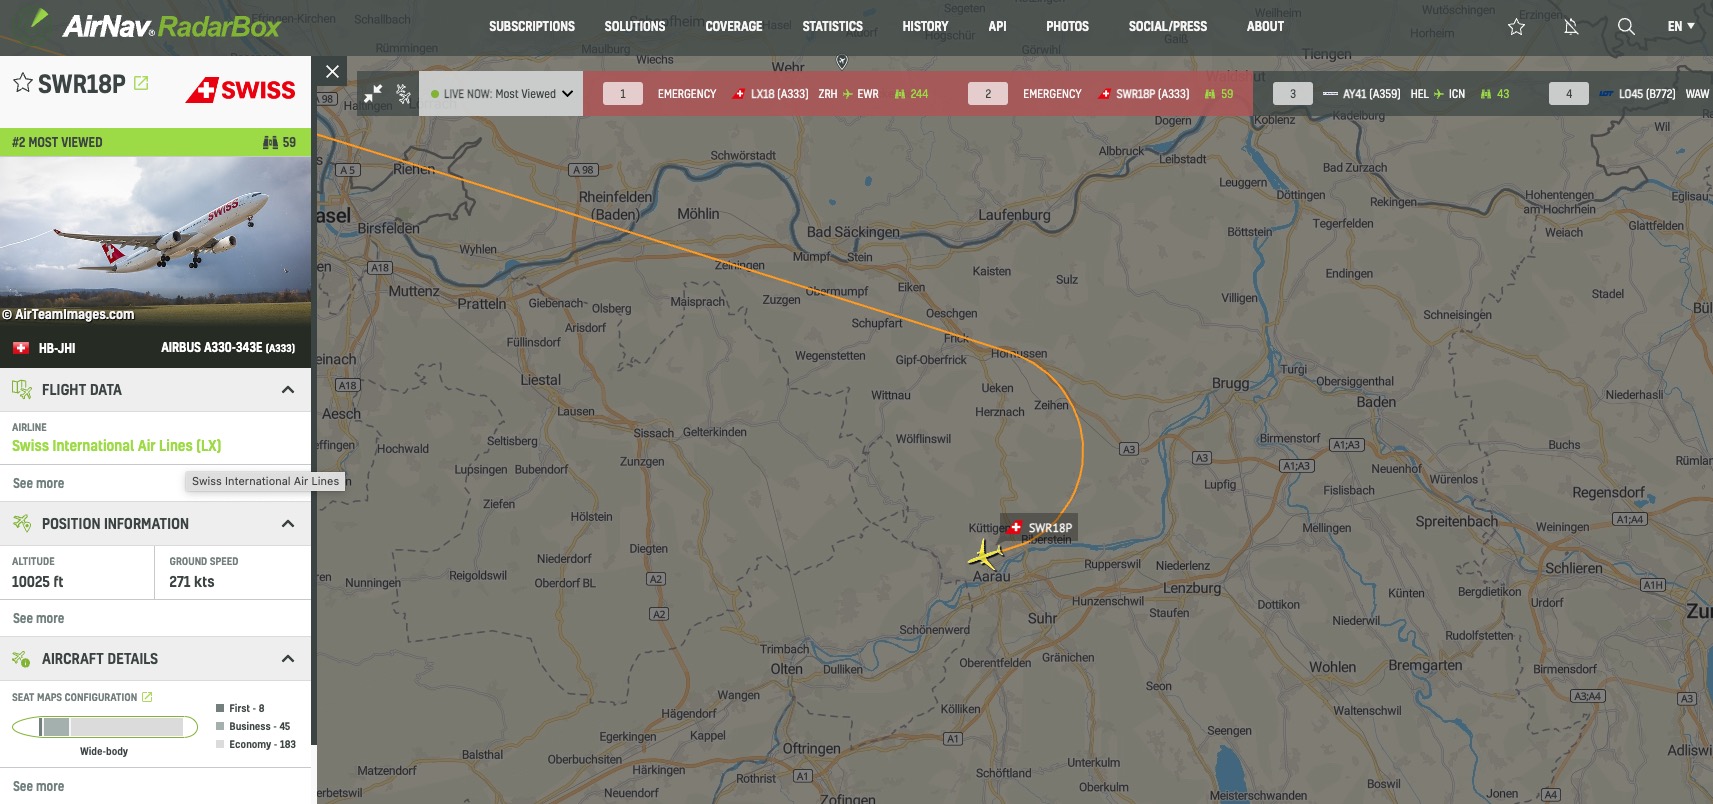This screenshot has height=804, width=1713.
Task: Add SWR18P to favorites with the star
Action: (23, 83)
